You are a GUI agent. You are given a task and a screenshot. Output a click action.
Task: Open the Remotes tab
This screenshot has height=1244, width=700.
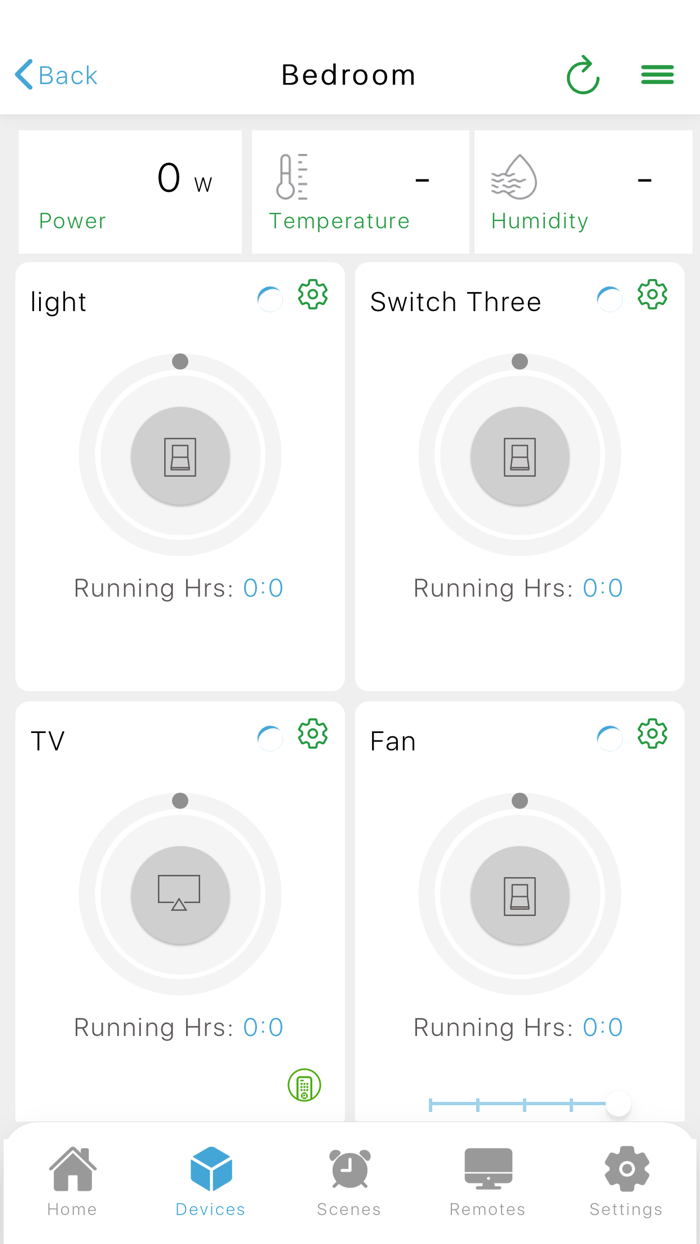(488, 1180)
